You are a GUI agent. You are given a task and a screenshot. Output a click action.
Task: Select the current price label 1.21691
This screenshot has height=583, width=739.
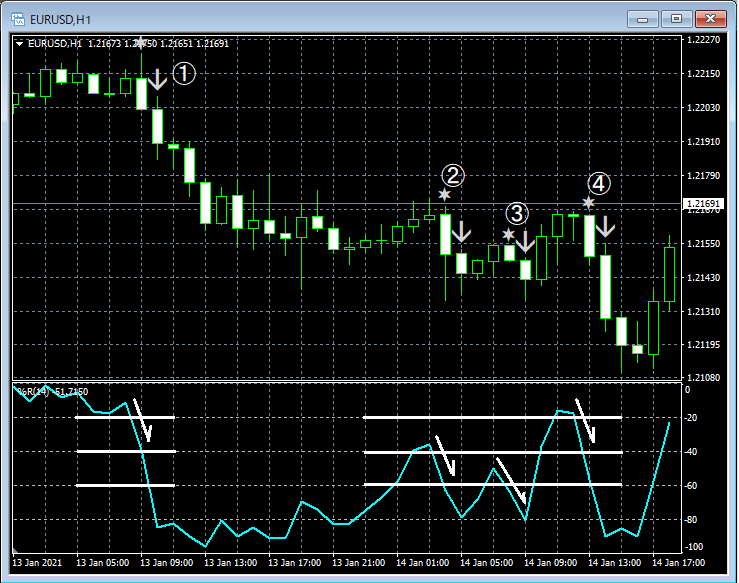703,204
